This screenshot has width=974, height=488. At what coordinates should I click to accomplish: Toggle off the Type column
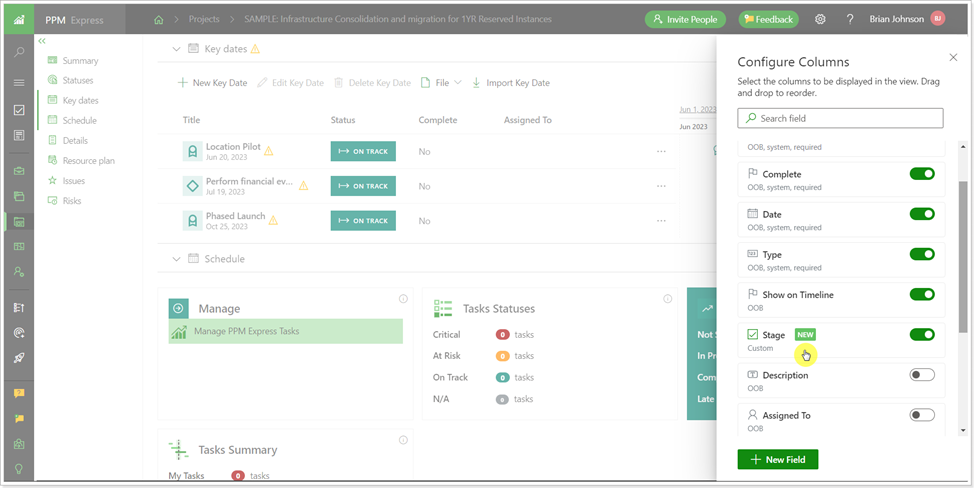coord(922,254)
